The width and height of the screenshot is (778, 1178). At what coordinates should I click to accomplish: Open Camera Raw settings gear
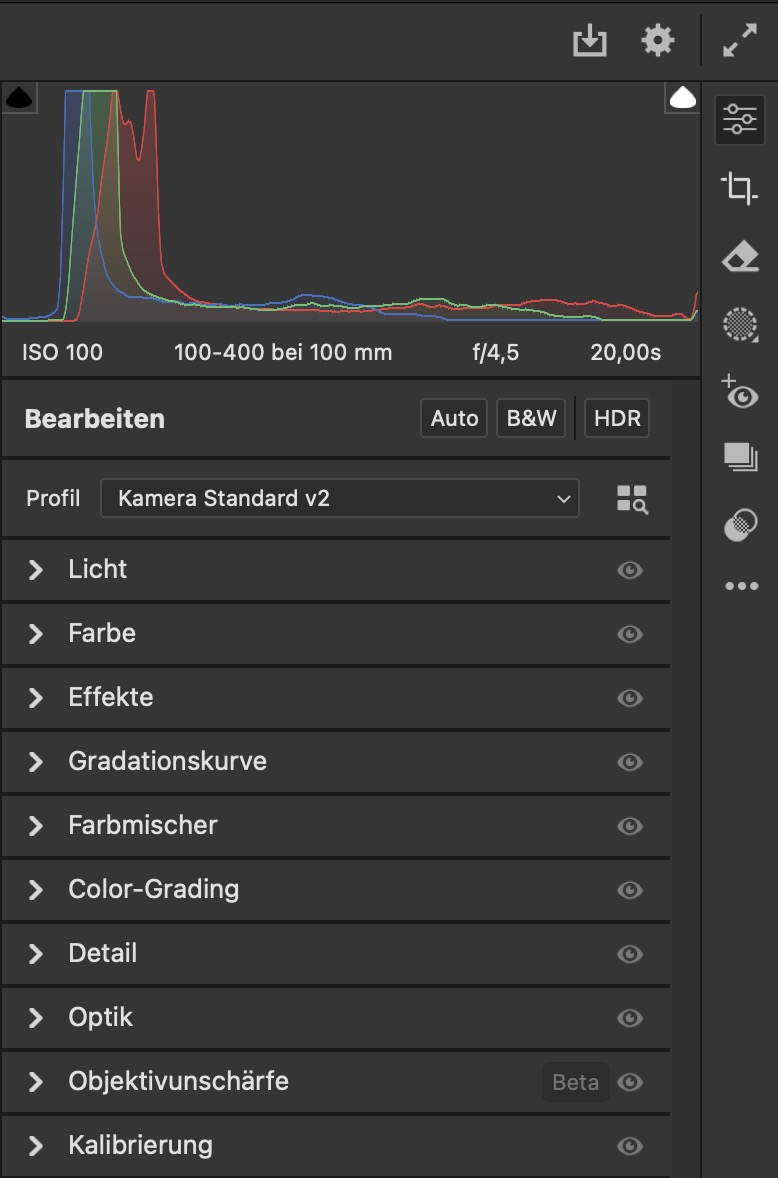tap(657, 41)
